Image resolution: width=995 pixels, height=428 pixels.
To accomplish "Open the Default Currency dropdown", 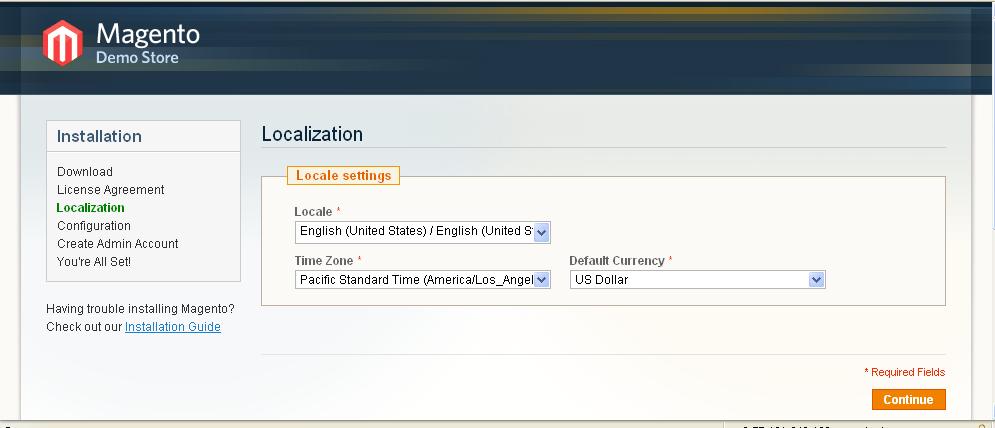I will pos(697,279).
